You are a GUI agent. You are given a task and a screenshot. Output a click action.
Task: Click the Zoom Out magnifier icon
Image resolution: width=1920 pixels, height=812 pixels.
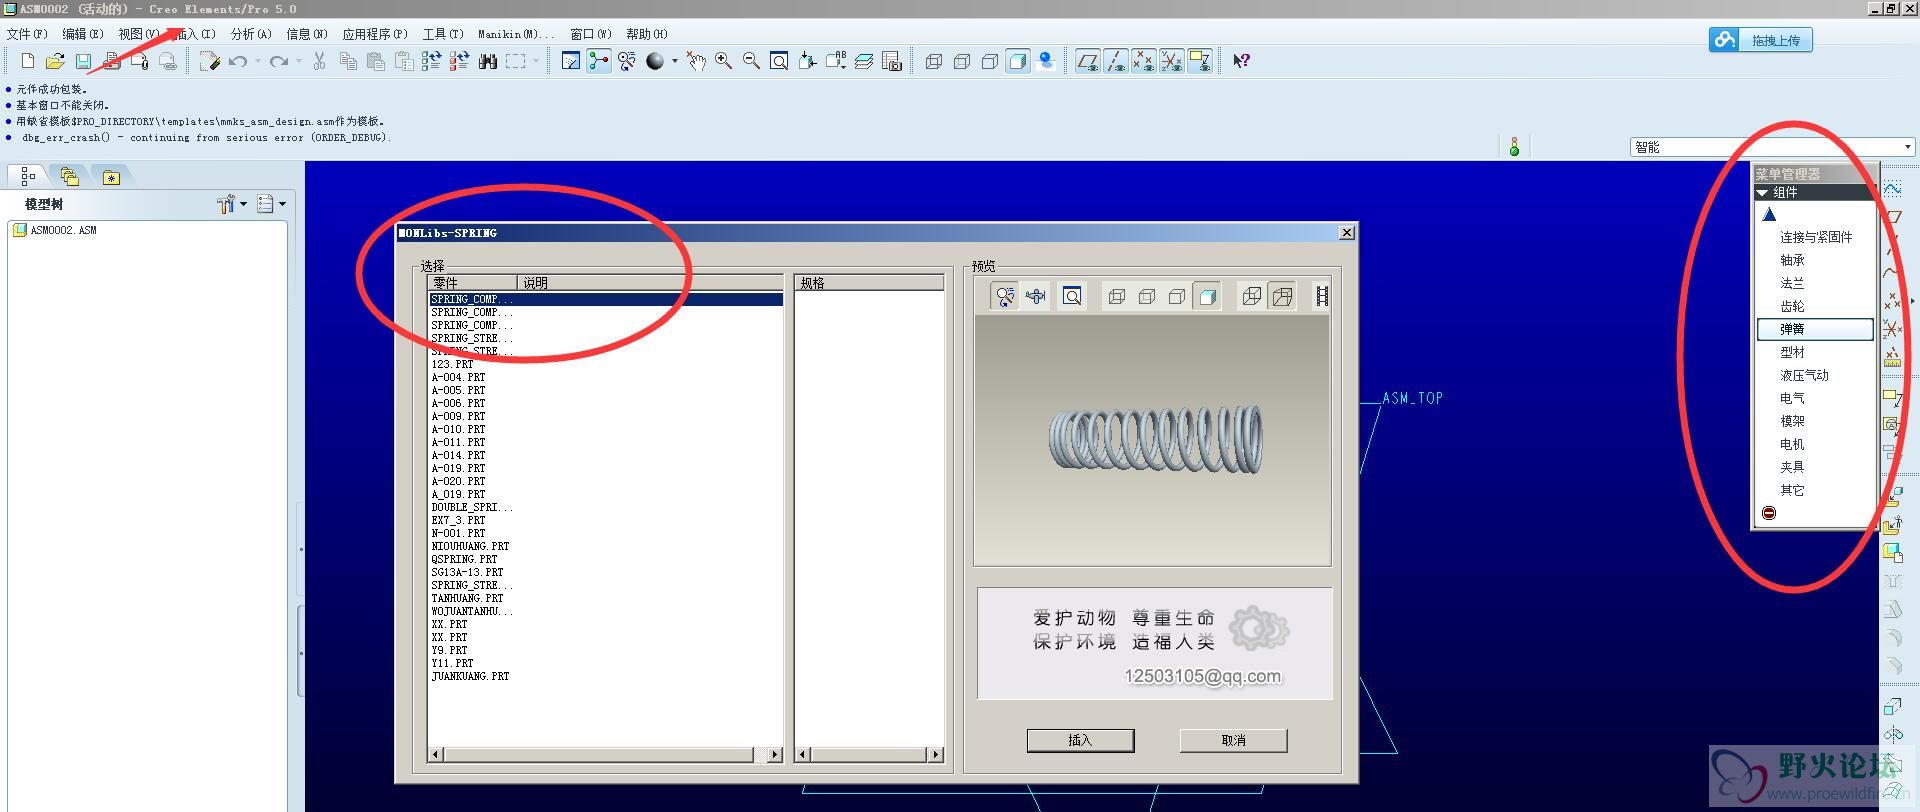(x=751, y=62)
